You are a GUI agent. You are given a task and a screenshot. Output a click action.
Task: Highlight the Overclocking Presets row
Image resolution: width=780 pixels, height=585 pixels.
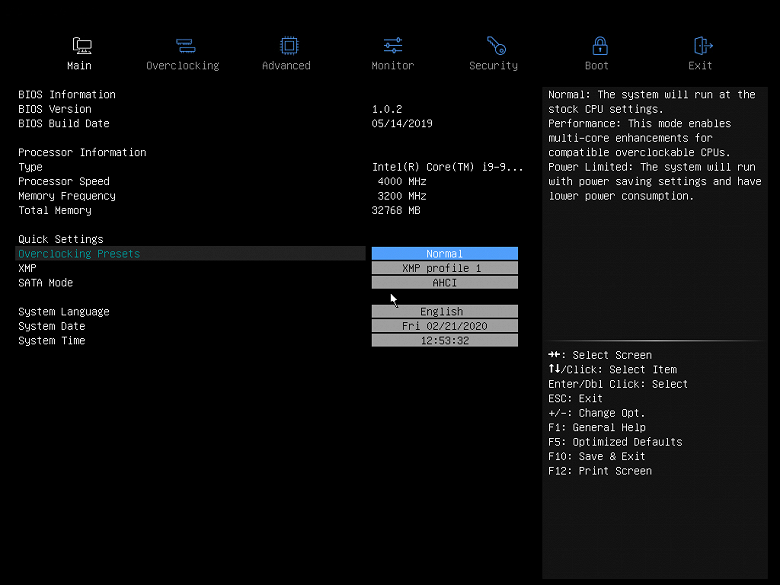[191, 254]
